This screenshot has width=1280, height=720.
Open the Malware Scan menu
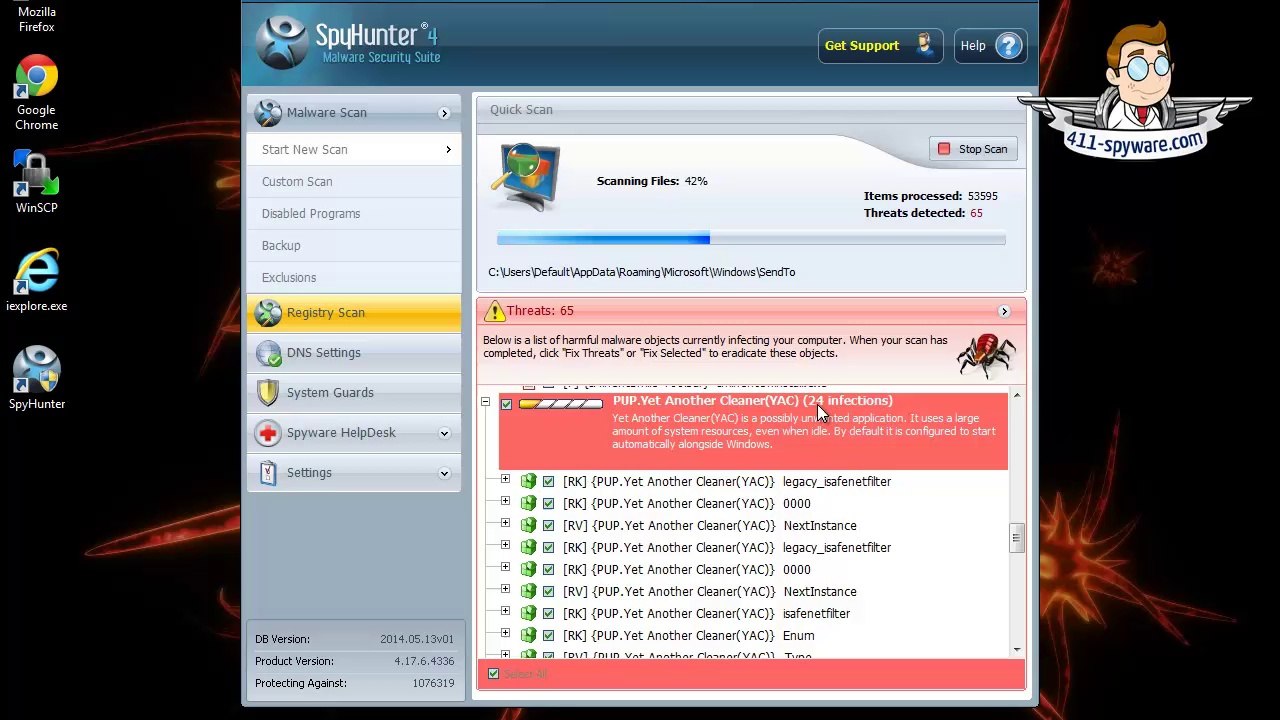(354, 113)
